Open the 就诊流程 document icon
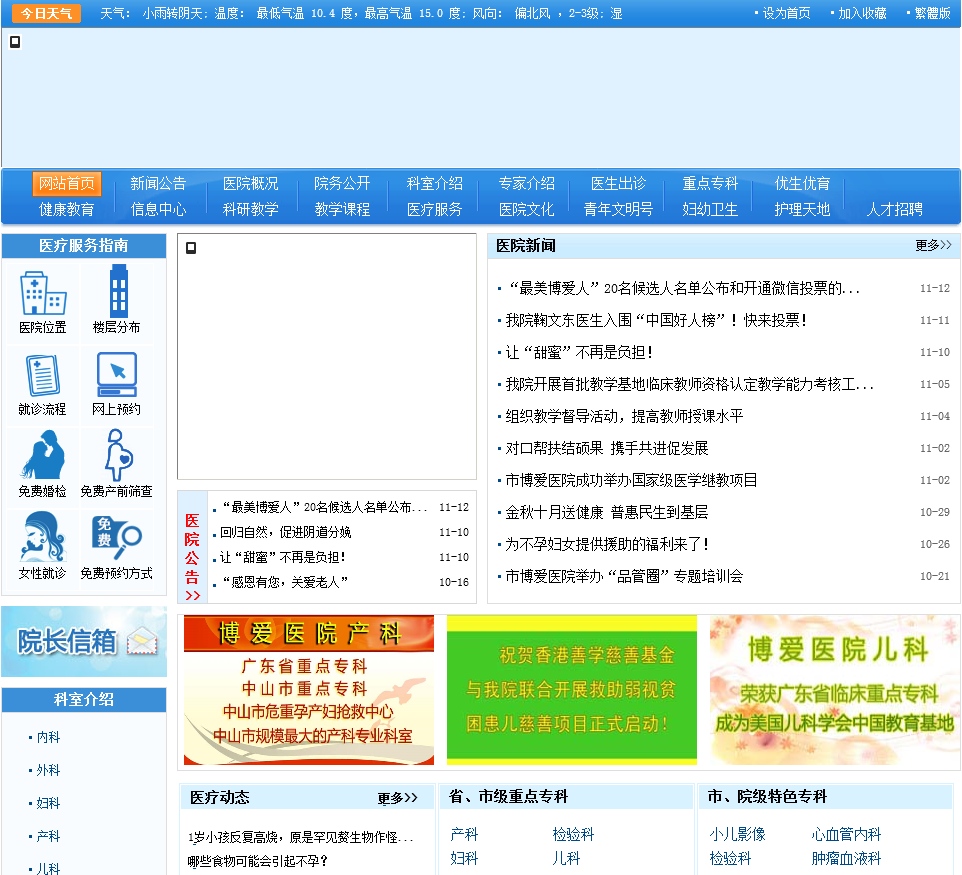 point(42,375)
